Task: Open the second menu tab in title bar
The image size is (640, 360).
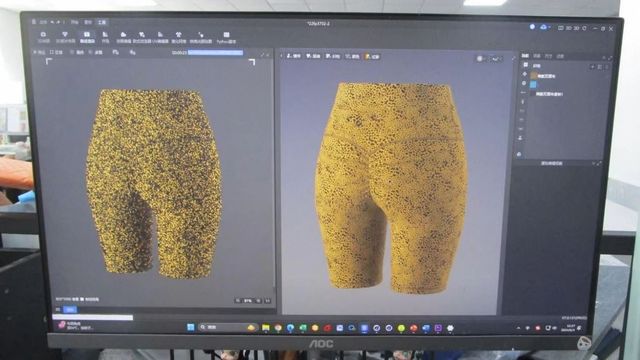Action: [88, 22]
